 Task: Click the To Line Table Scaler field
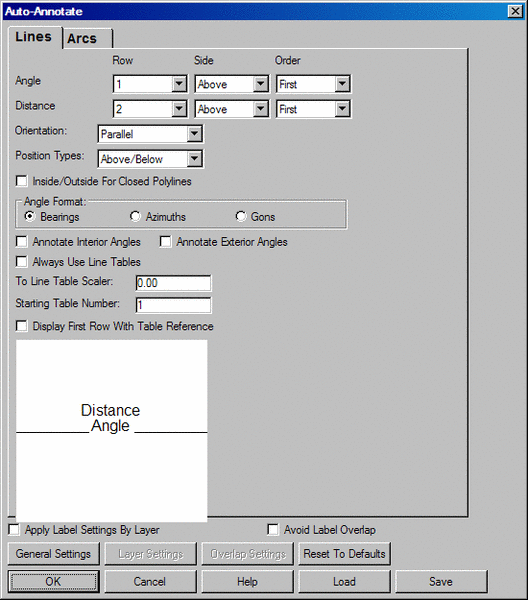pos(173,283)
